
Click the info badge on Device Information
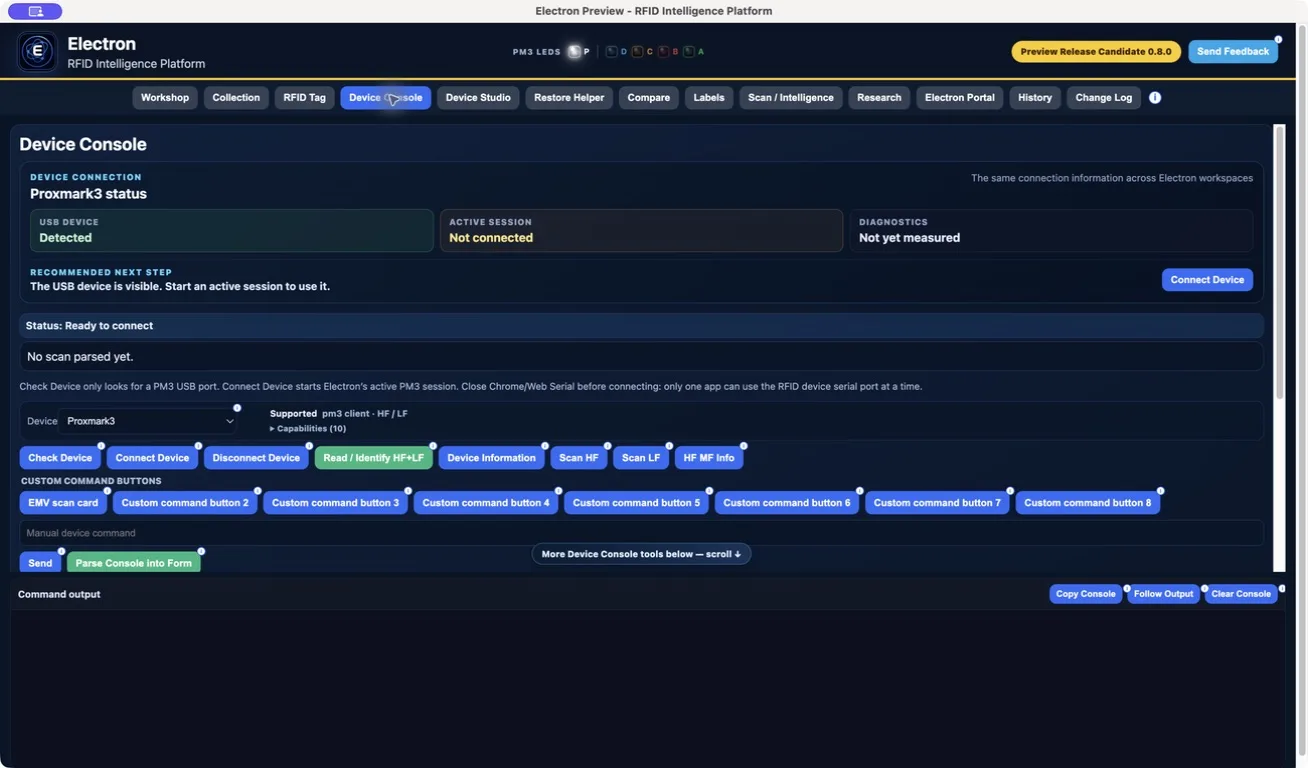(x=545, y=446)
